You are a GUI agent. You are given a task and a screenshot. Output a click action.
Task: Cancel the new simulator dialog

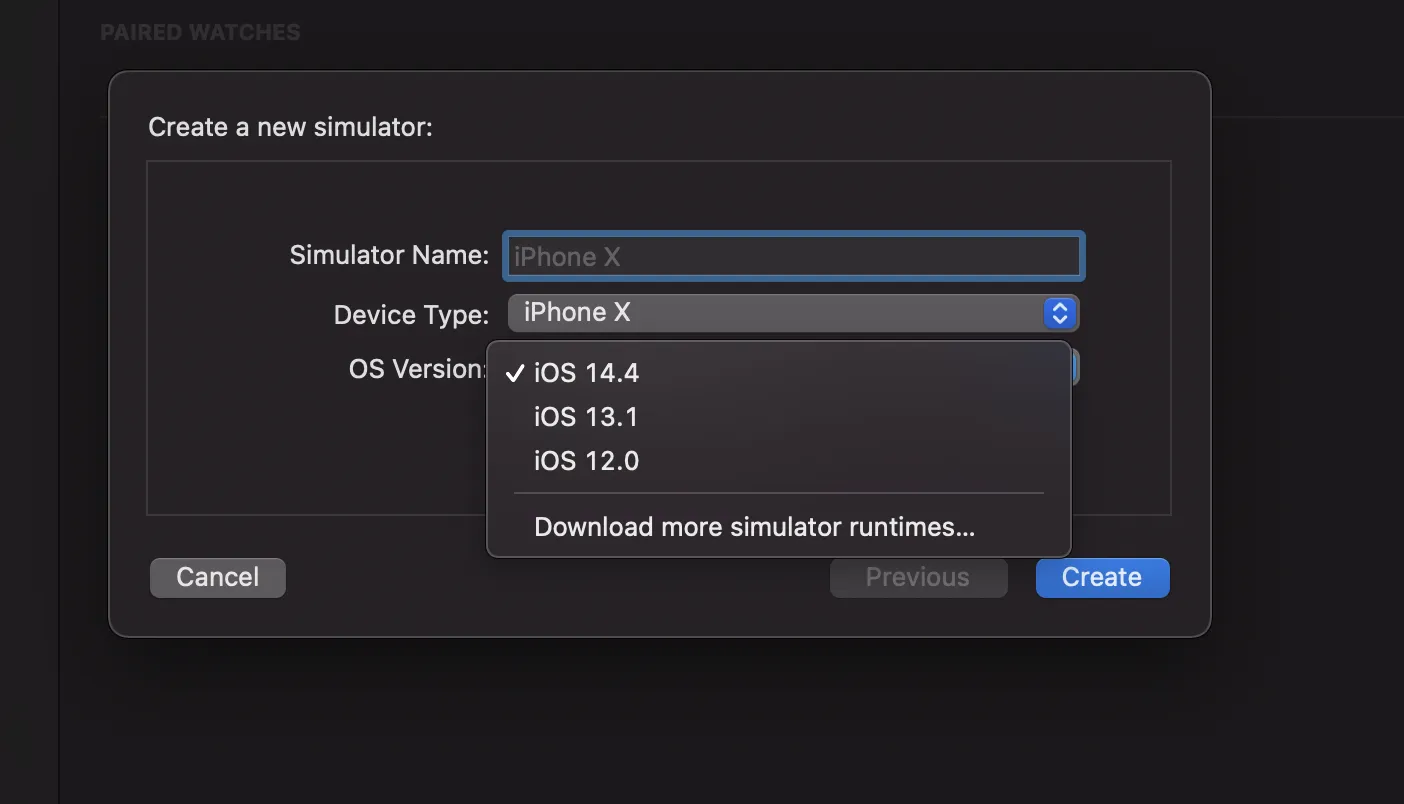pos(218,577)
